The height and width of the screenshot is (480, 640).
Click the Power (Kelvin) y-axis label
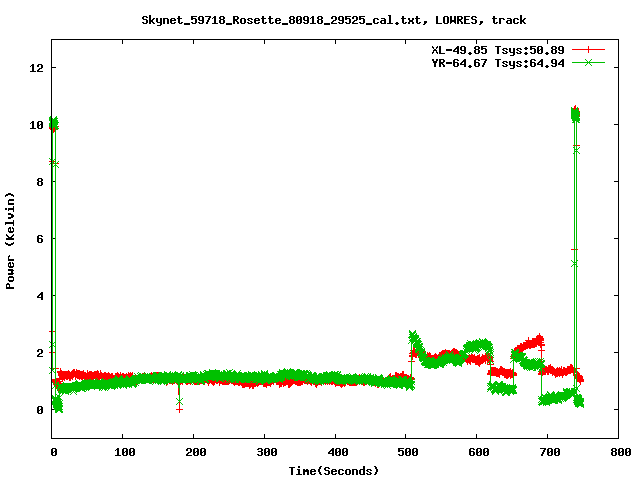[x=10, y=241]
